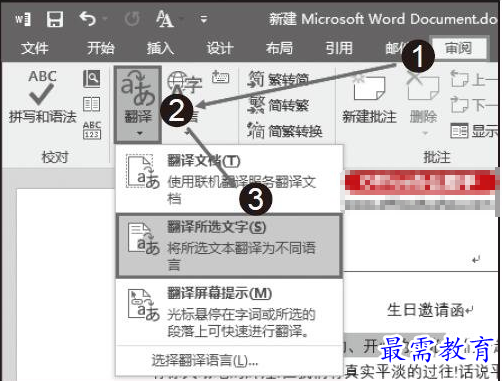The height and width of the screenshot is (381, 502).
Task: Run 拼写和语法 check
Action: [x=42, y=97]
